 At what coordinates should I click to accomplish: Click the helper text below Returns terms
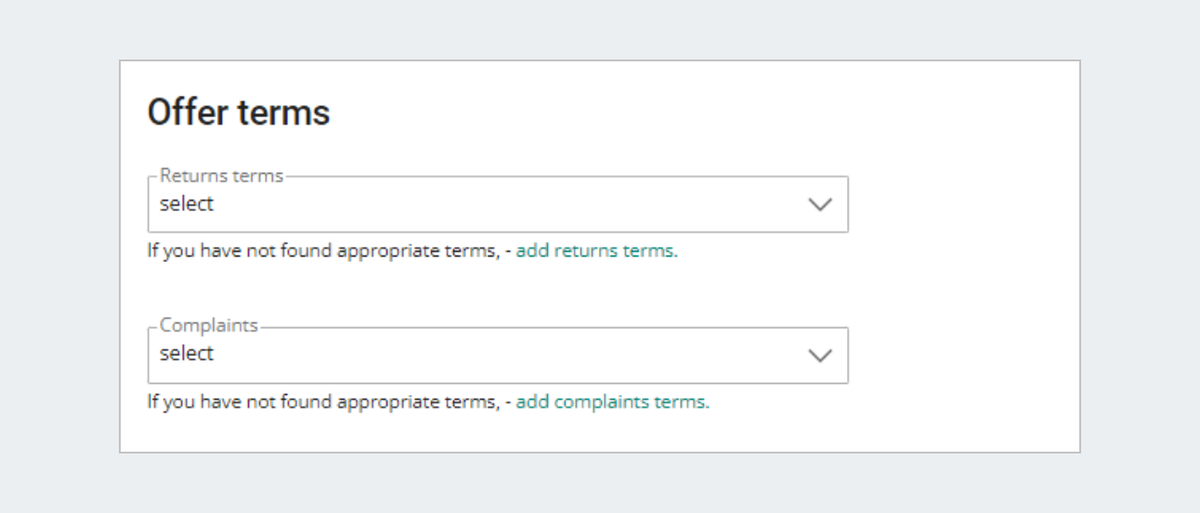click(x=413, y=251)
